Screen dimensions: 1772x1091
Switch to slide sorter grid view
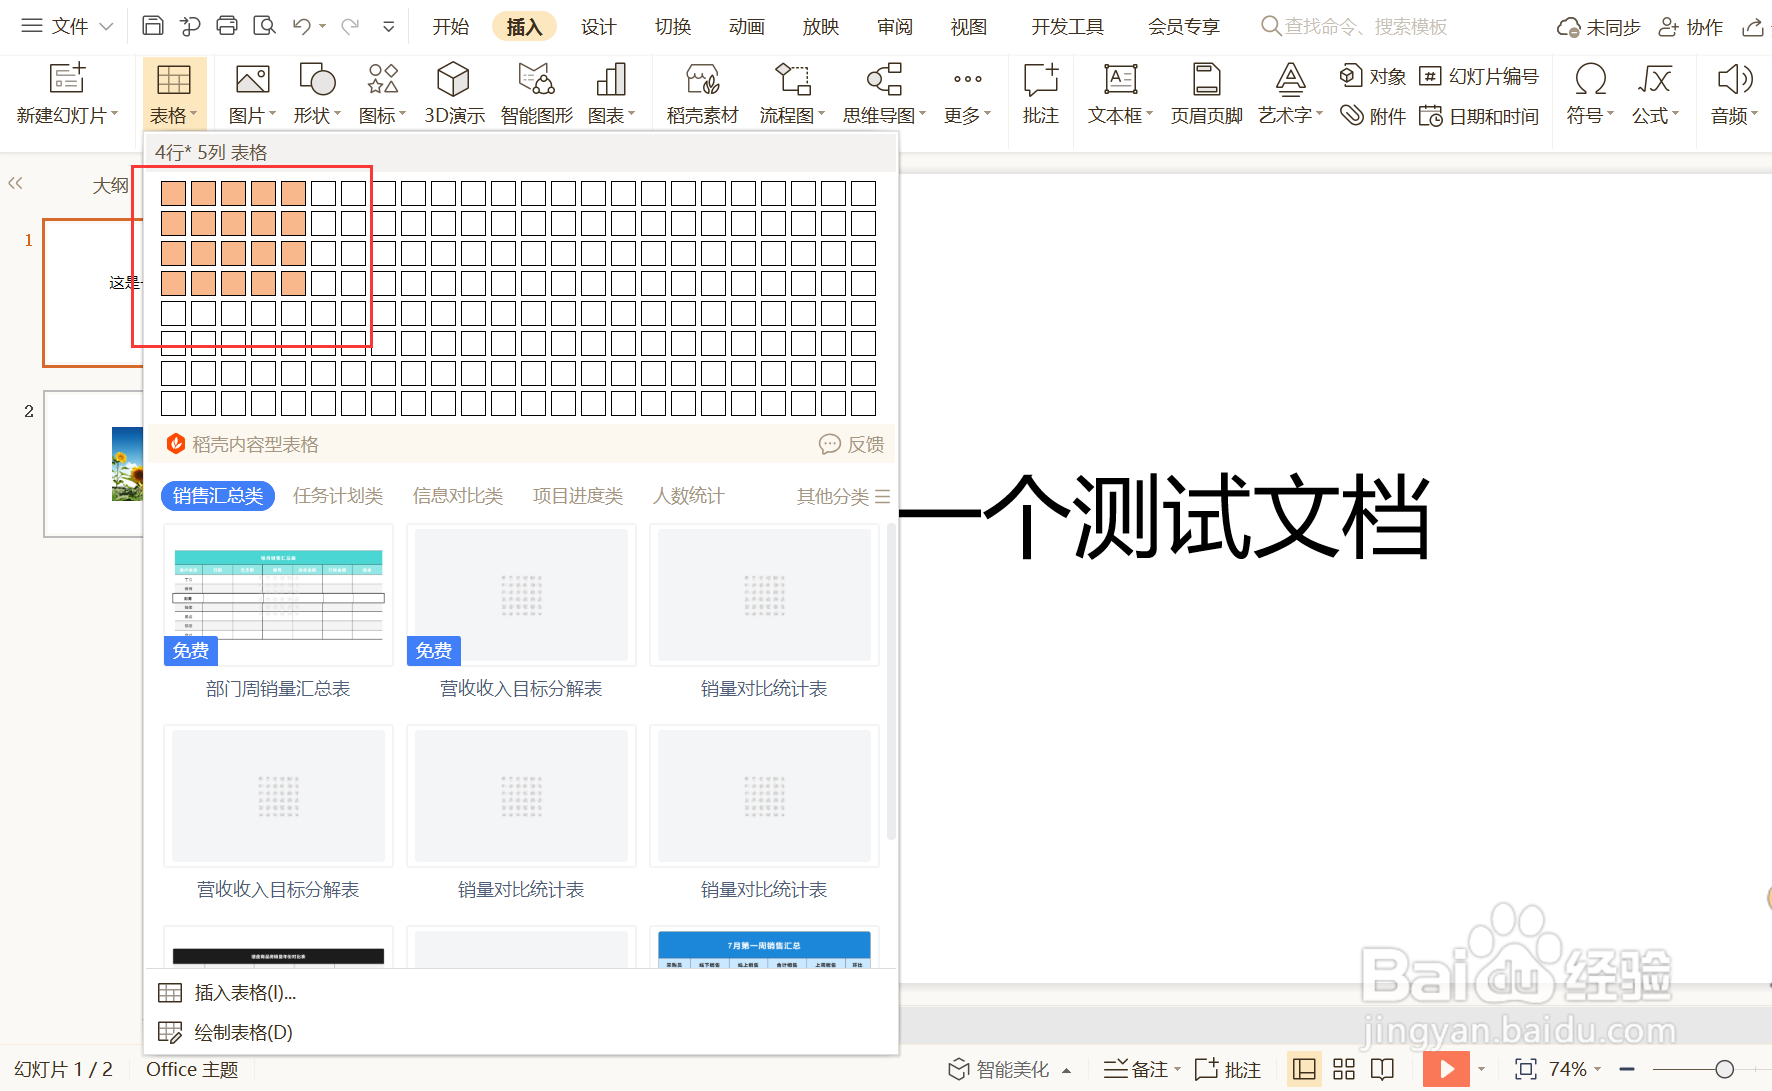coord(1344,1069)
